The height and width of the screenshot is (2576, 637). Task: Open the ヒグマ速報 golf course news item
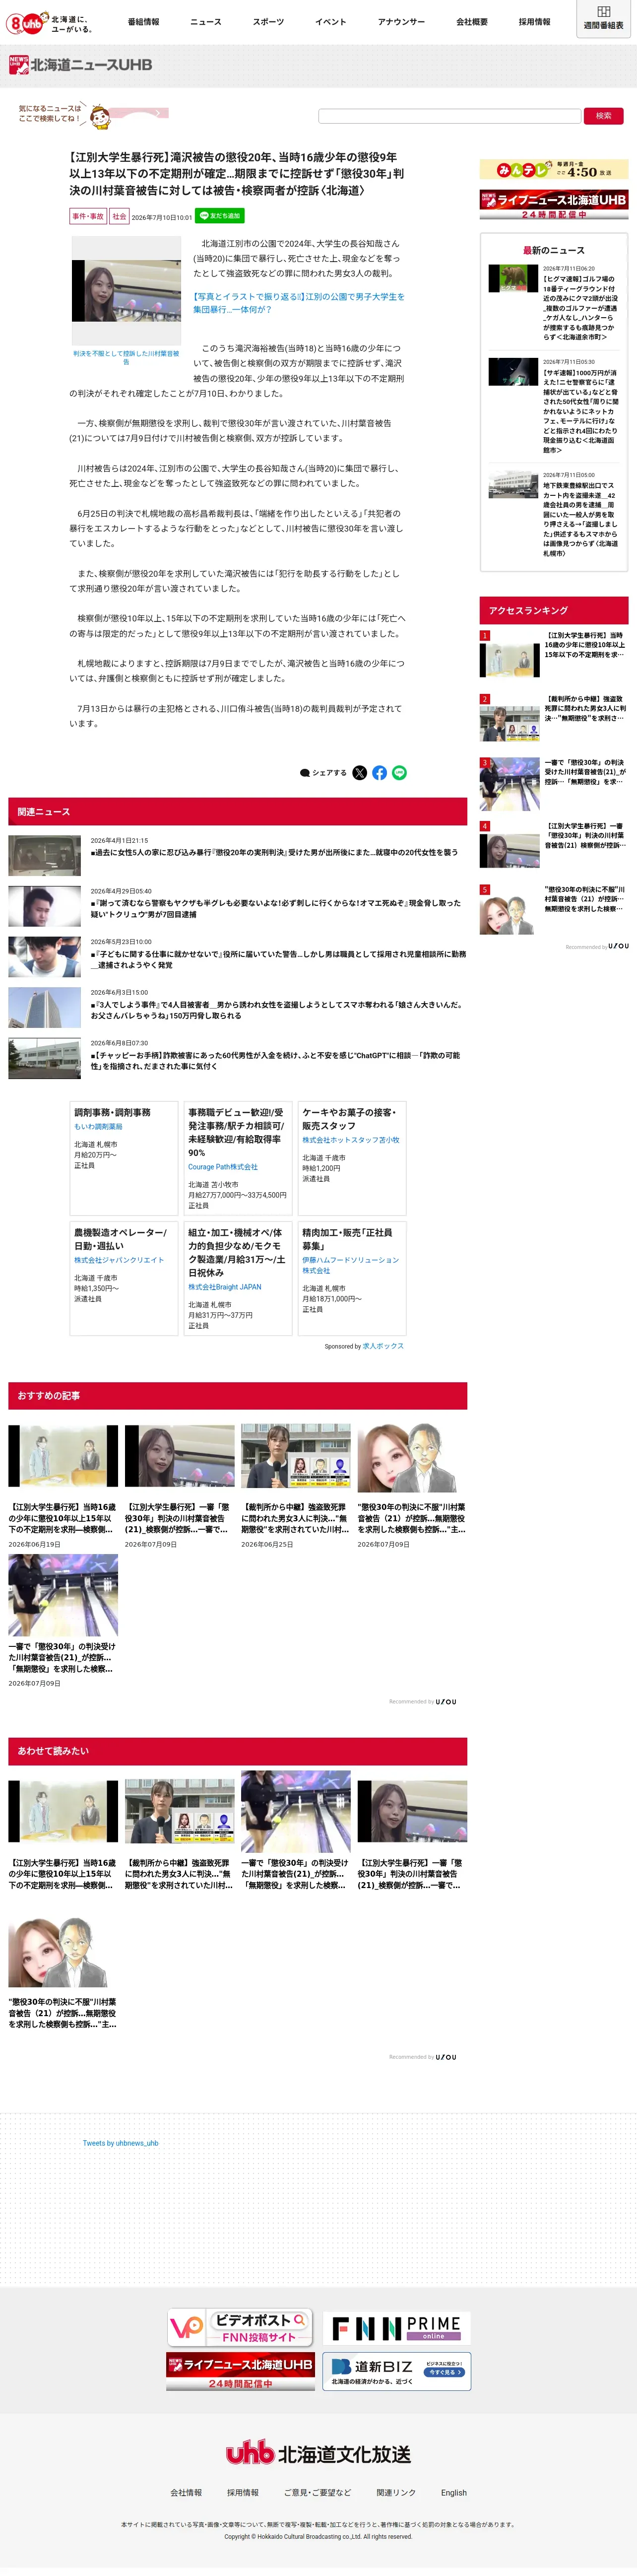click(x=554, y=303)
